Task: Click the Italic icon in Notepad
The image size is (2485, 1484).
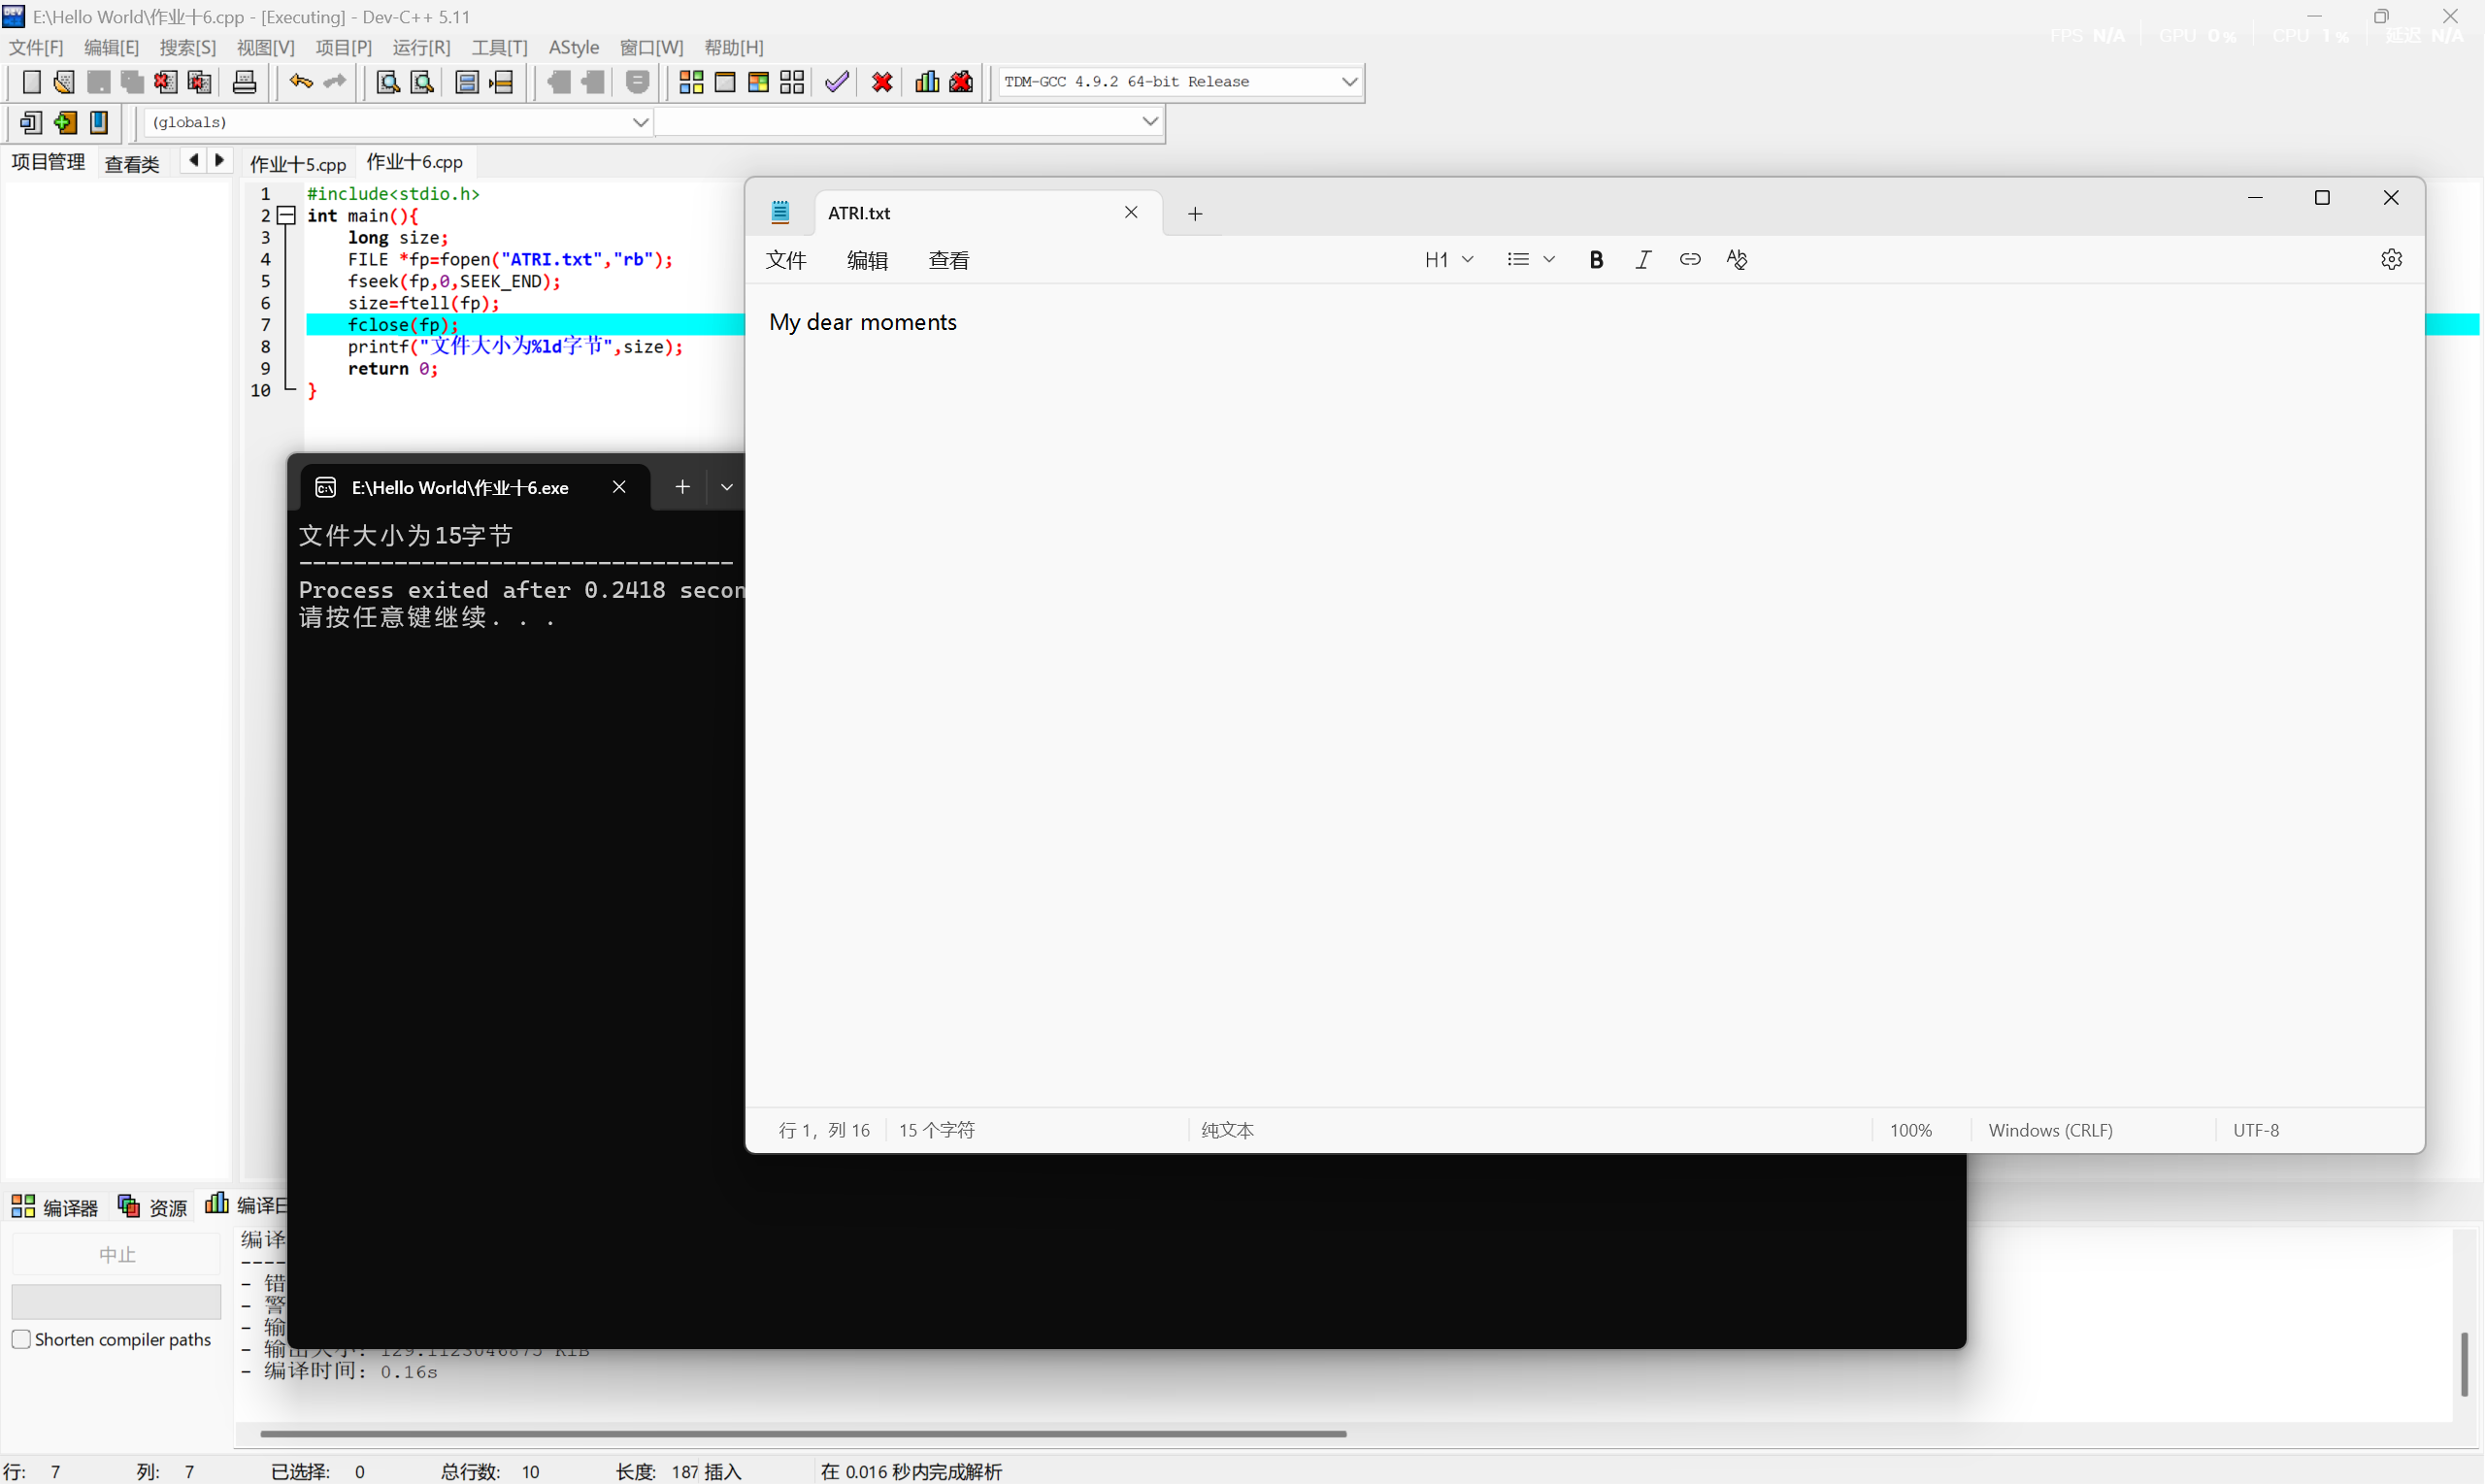Action: (x=1643, y=260)
